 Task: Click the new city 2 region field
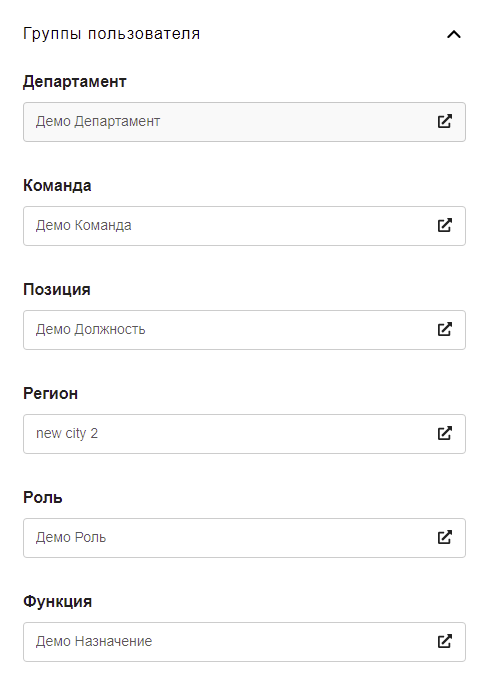point(244,434)
